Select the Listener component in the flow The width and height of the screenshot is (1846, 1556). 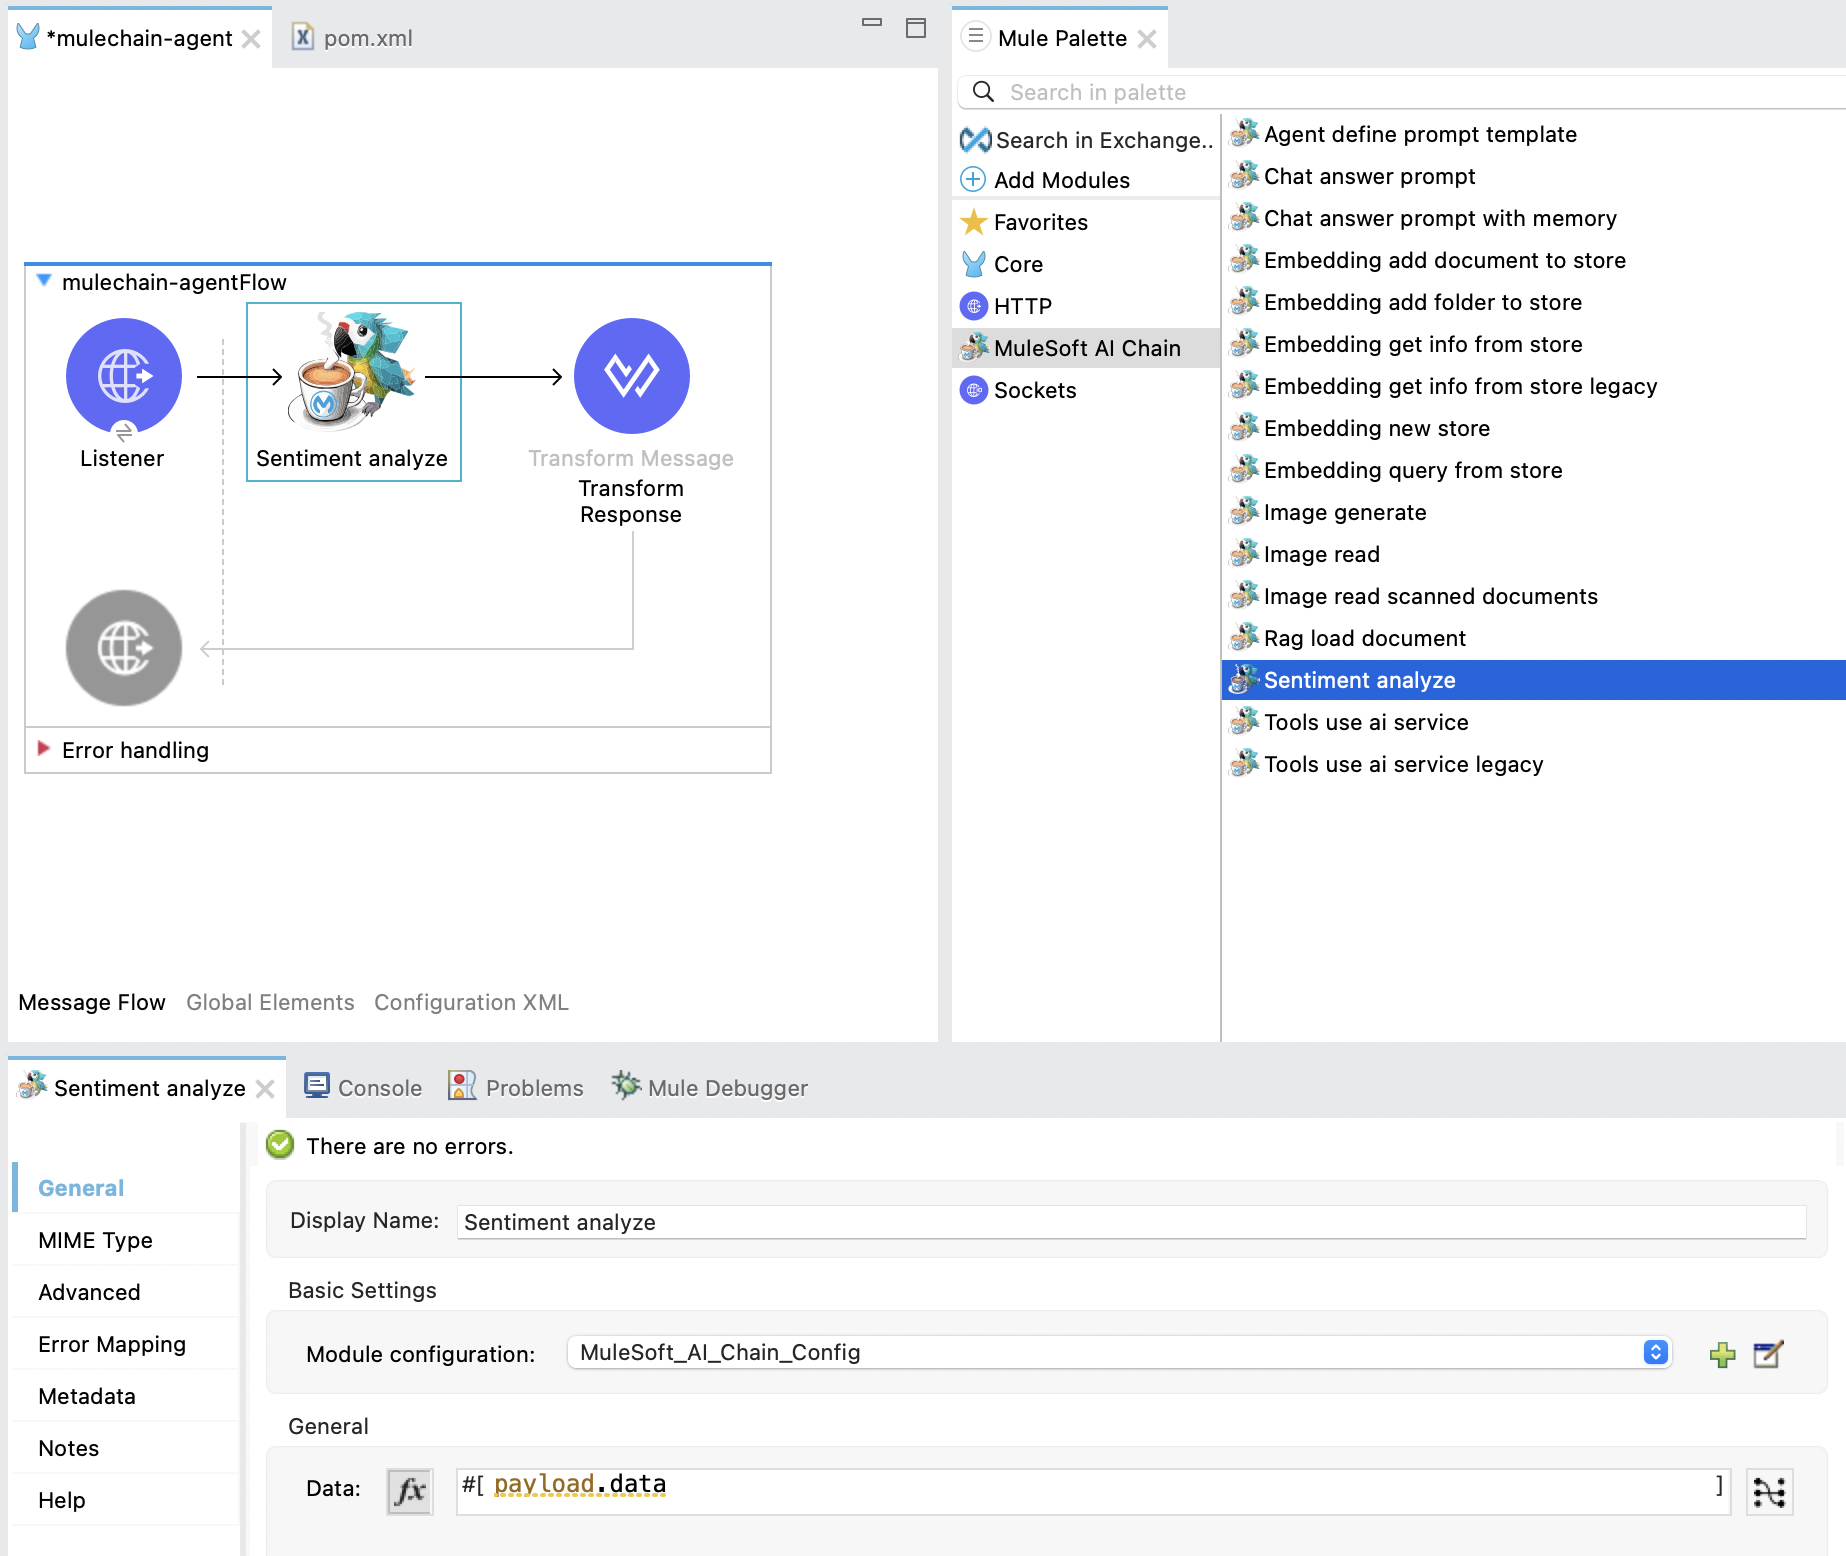(x=124, y=376)
